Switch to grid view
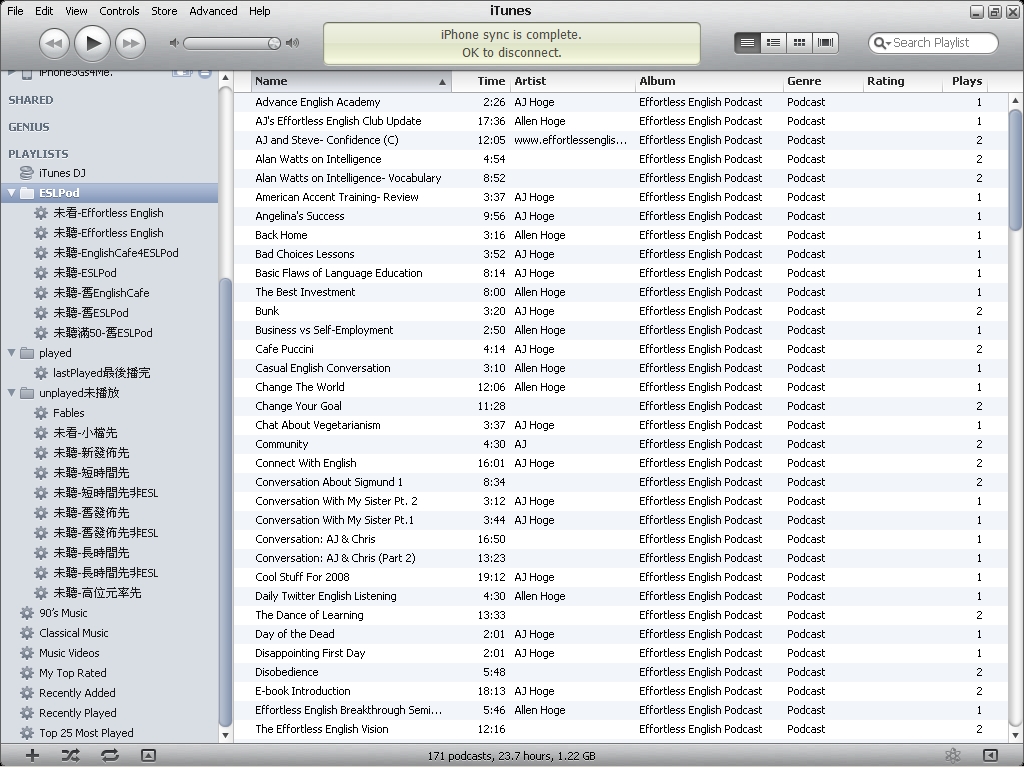Screen dimensions: 1024x768 click(799, 42)
